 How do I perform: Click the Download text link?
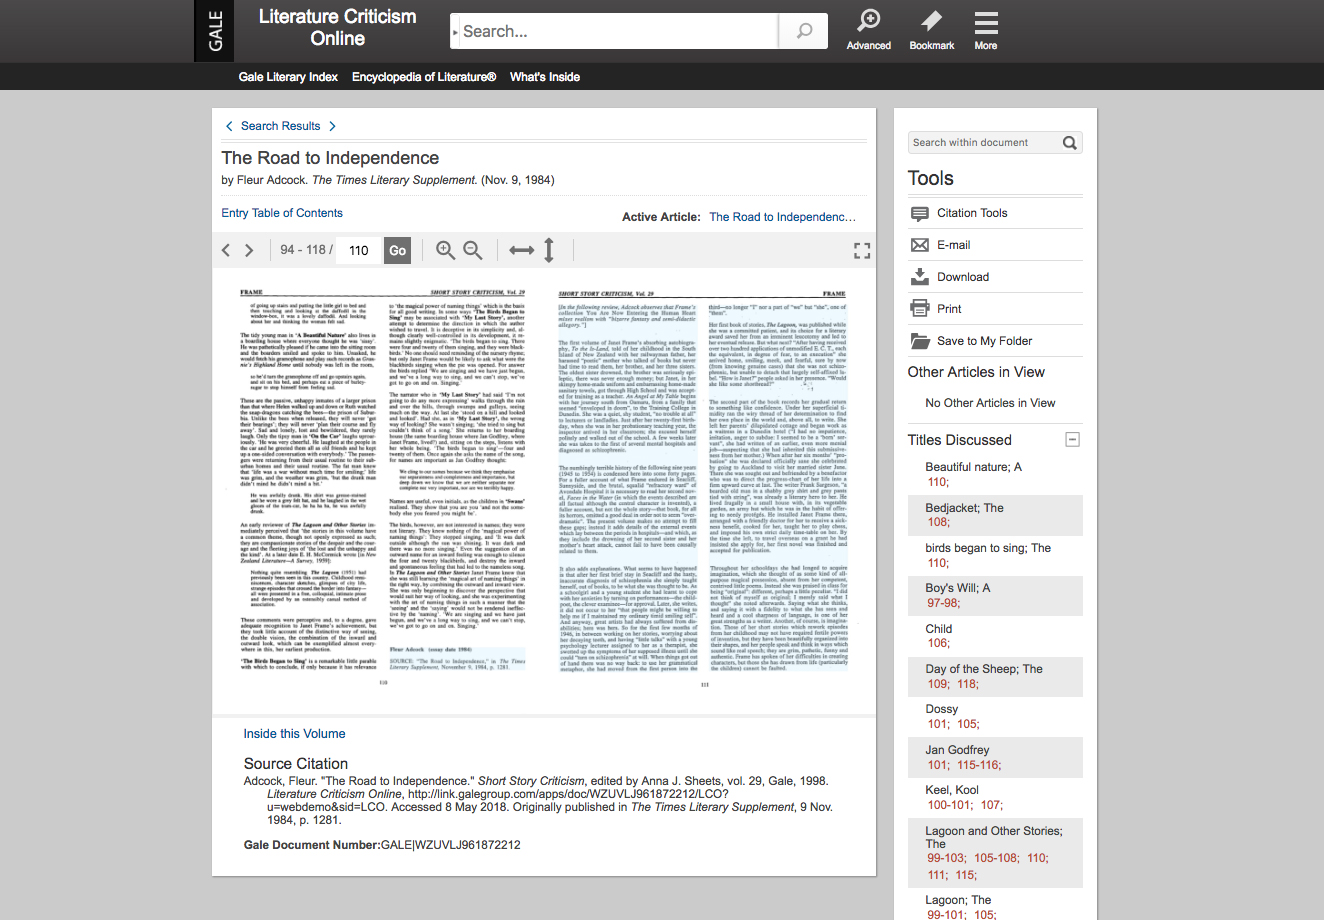coord(963,277)
